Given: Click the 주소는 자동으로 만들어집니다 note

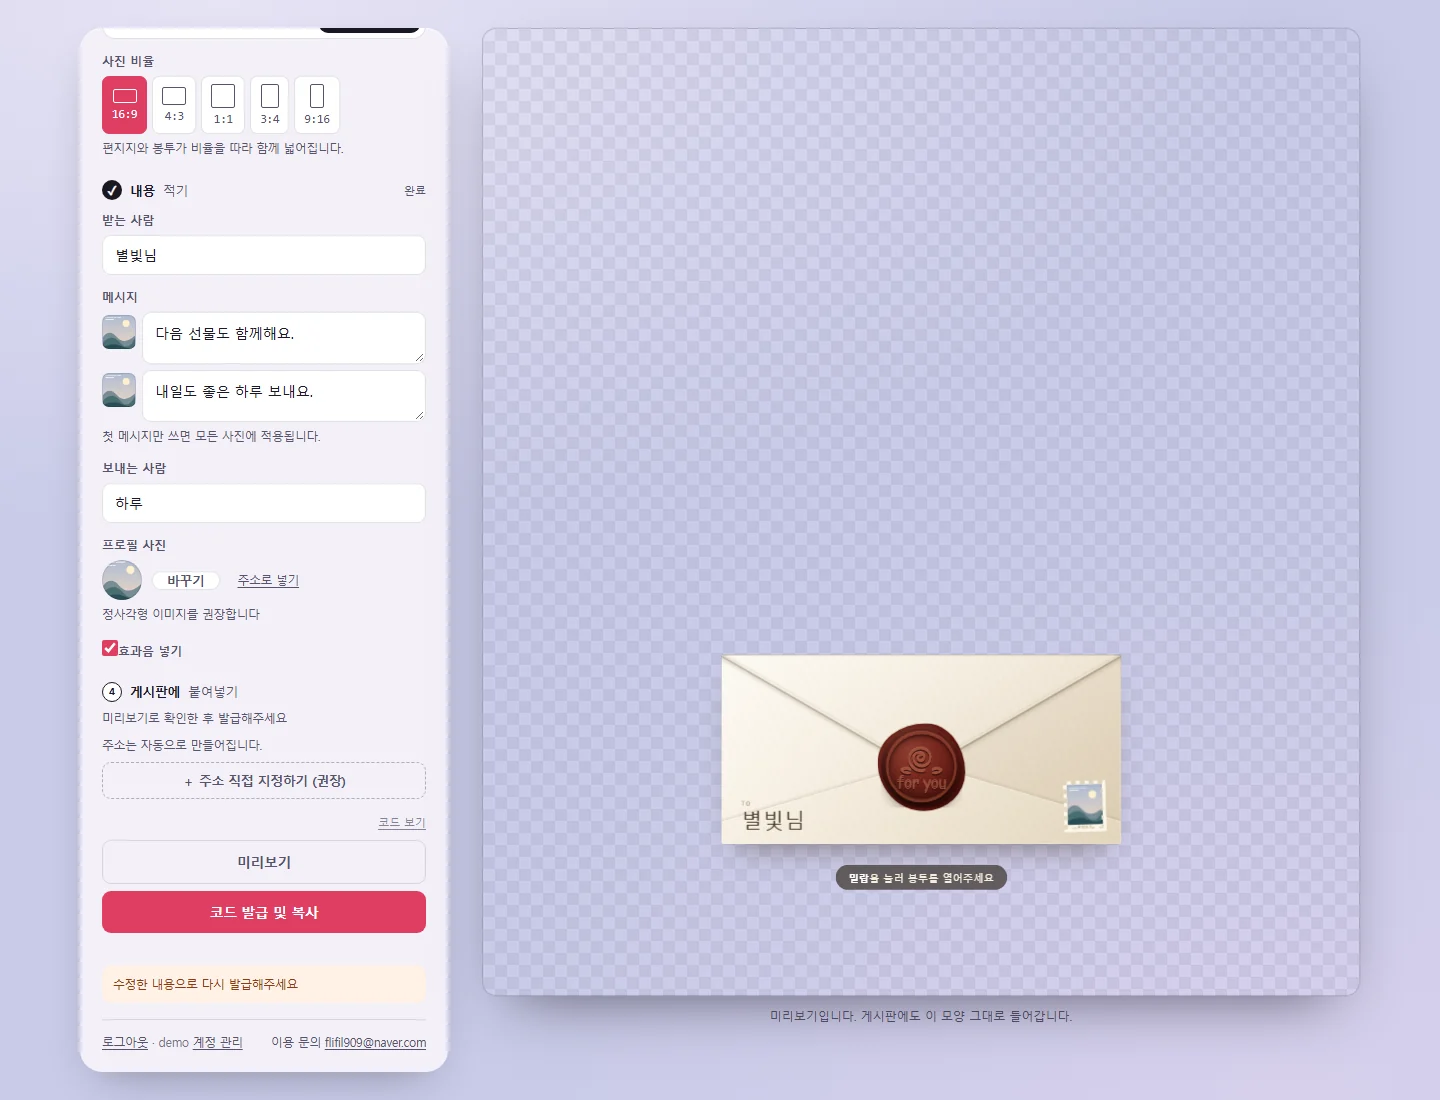Looking at the screenshot, I should (182, 745).
